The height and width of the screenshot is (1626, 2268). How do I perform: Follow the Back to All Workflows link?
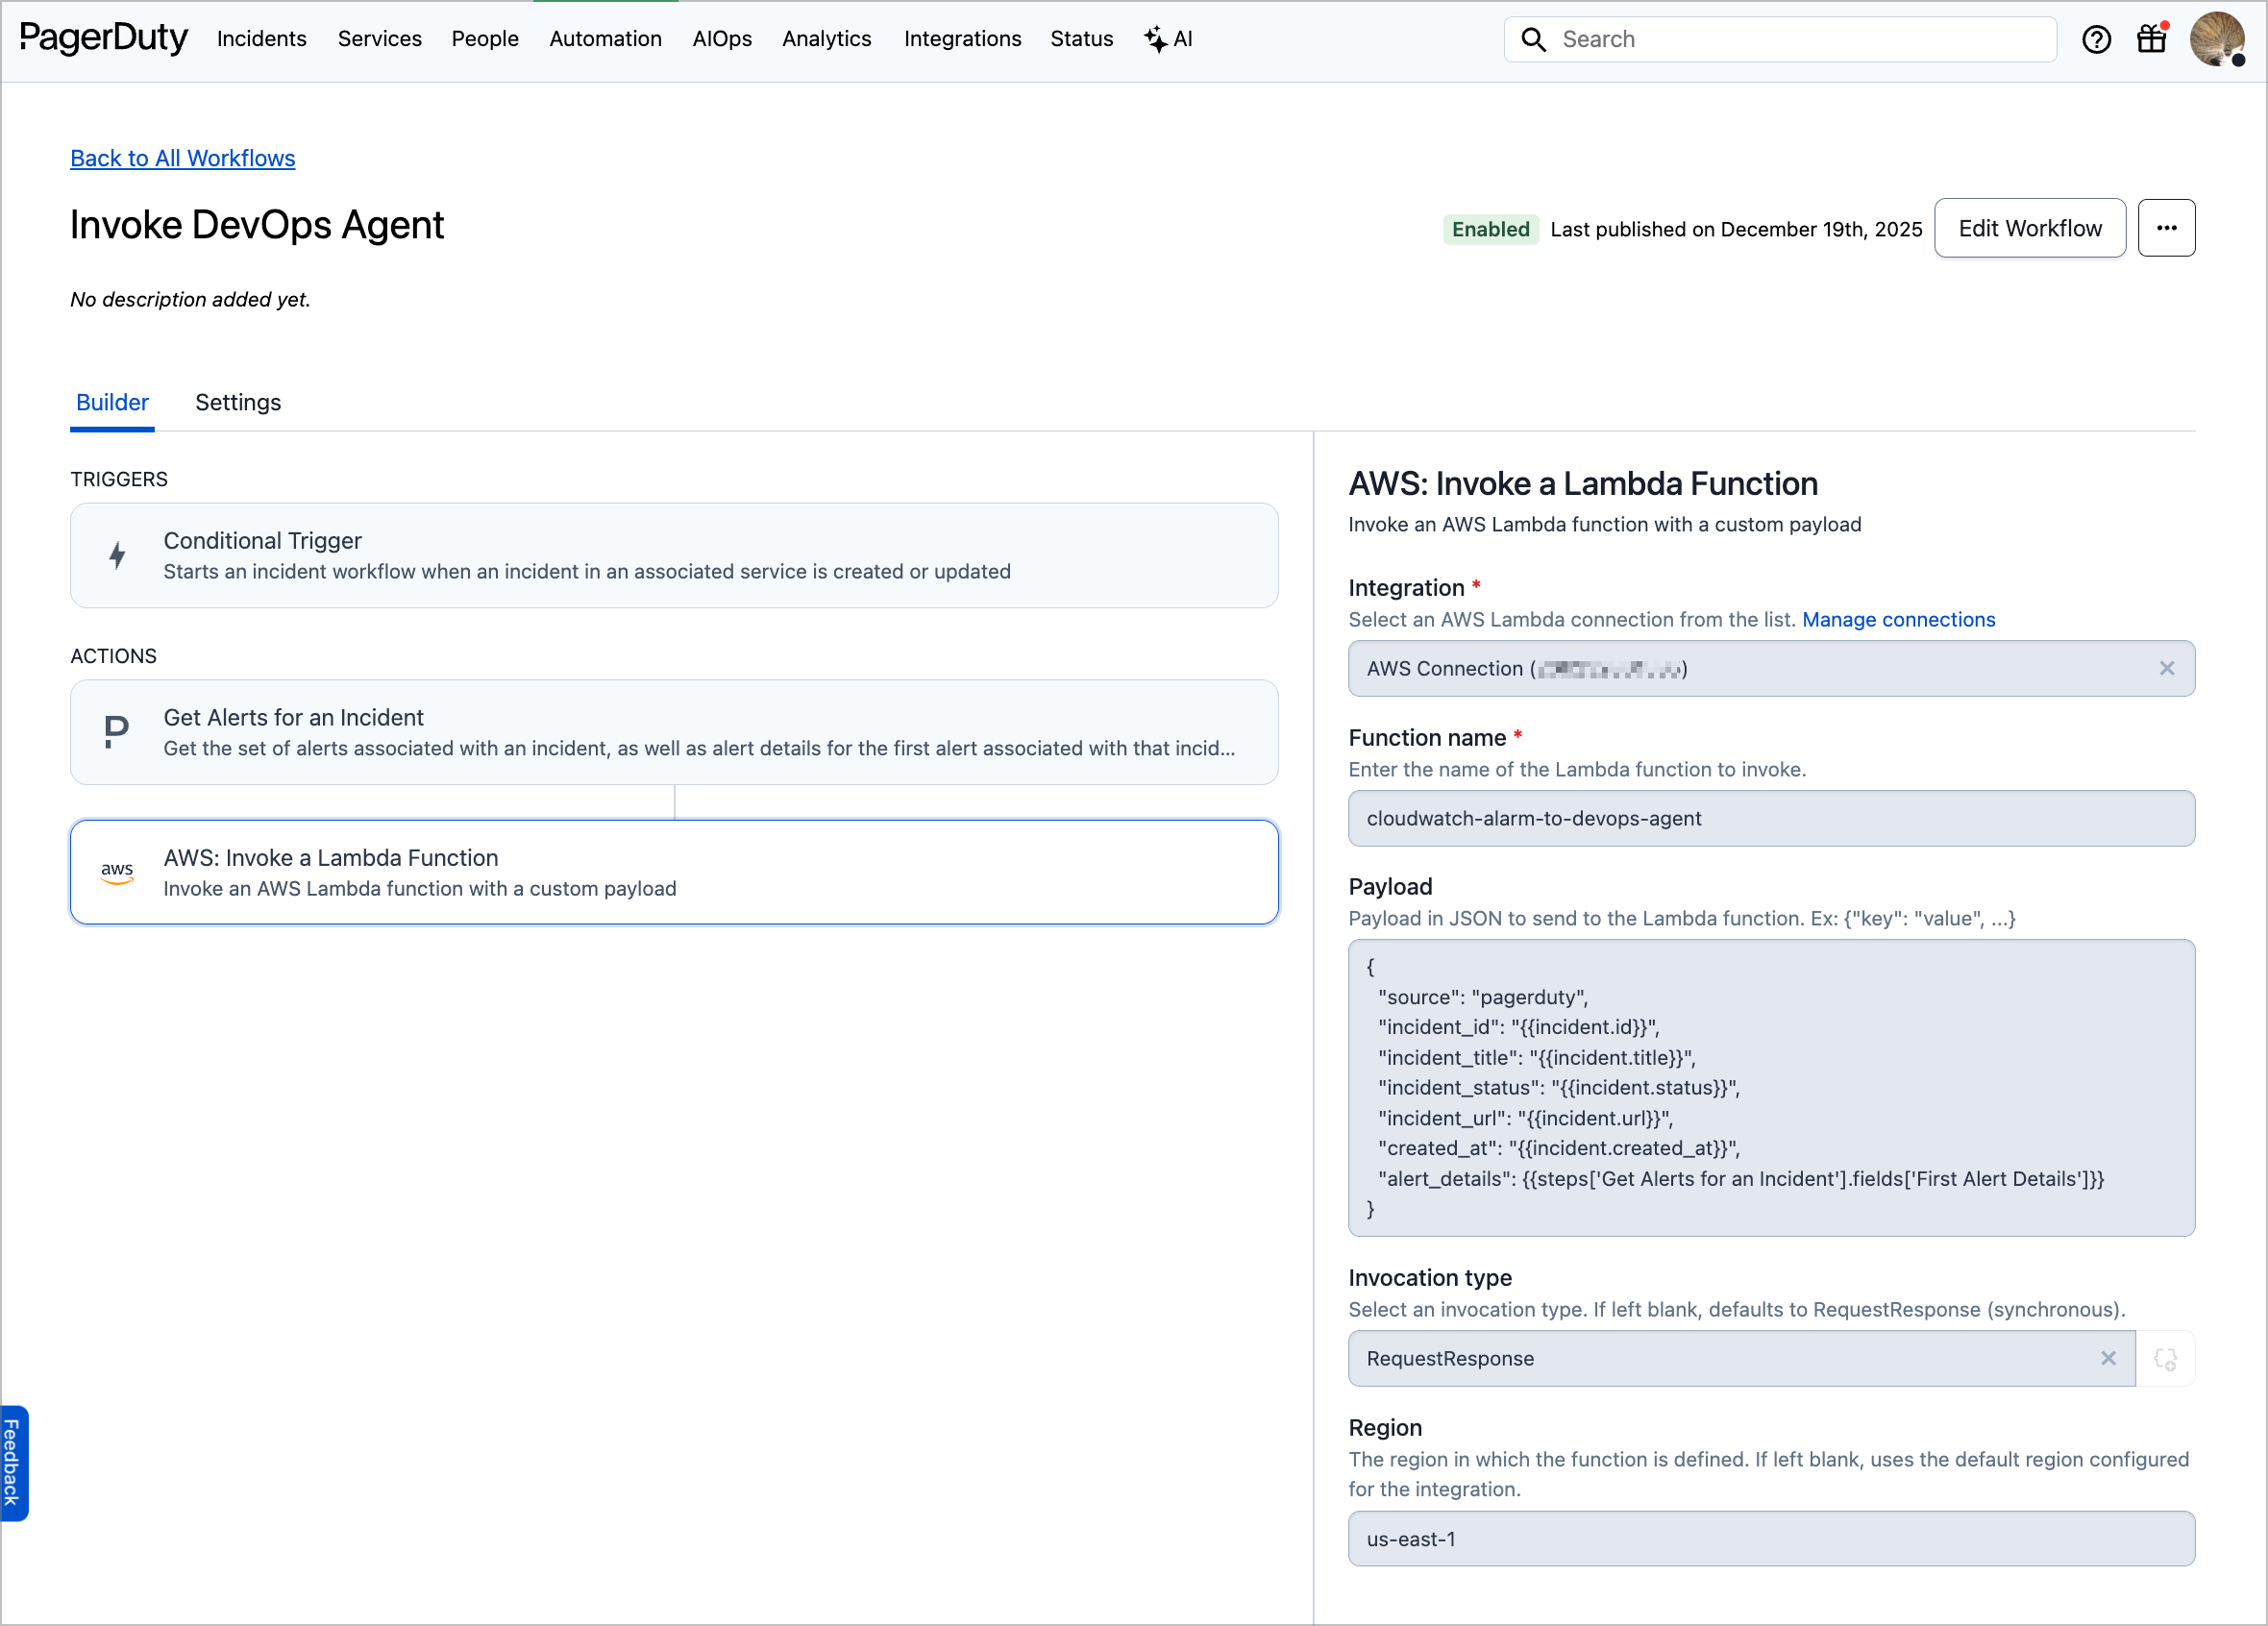pyautogui.click(x=182, y=158)
